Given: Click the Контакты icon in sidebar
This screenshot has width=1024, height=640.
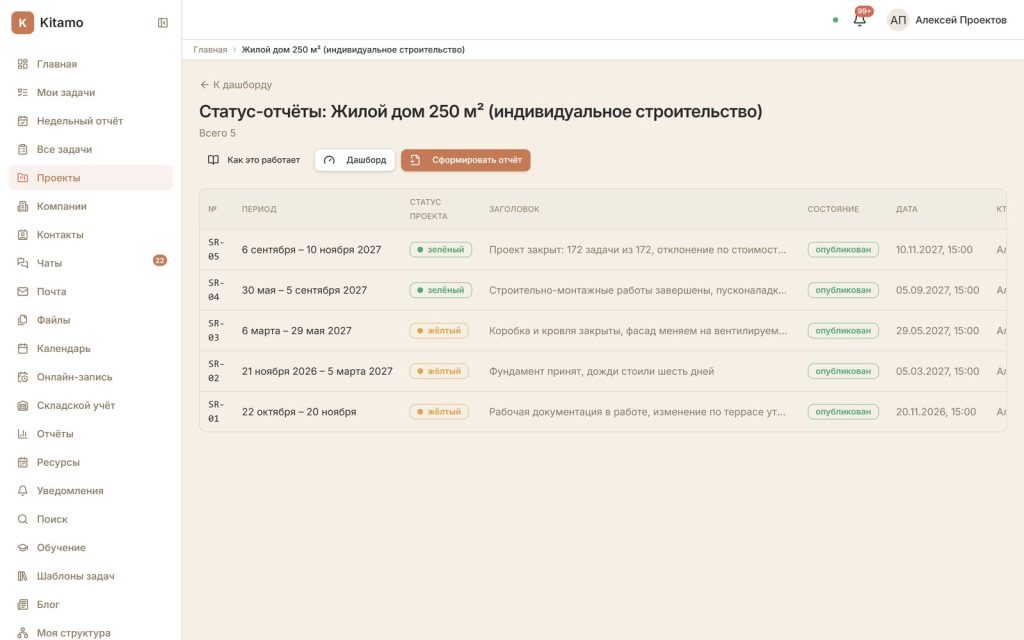Looking at the screenshot, I should [23, 234].
